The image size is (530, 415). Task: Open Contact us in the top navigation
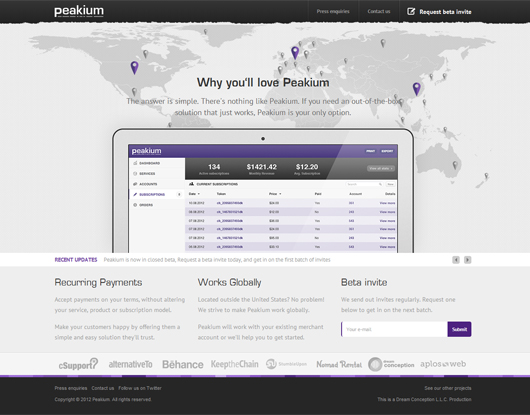click(379, 11)
